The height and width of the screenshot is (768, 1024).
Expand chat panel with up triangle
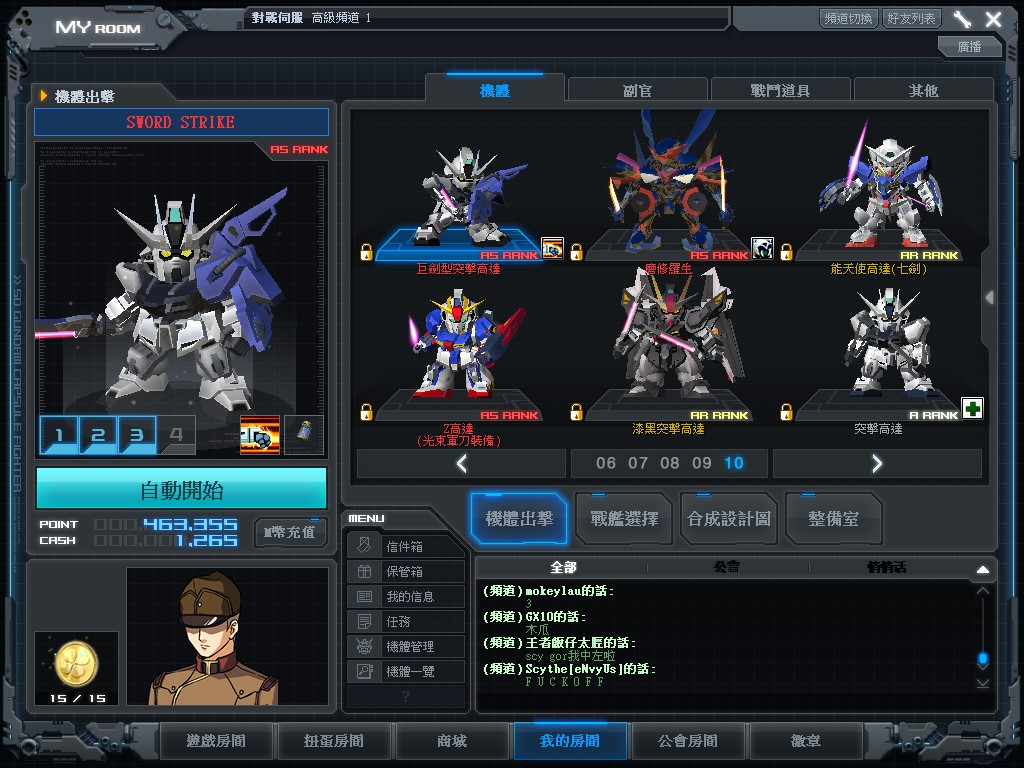point(983,569)
